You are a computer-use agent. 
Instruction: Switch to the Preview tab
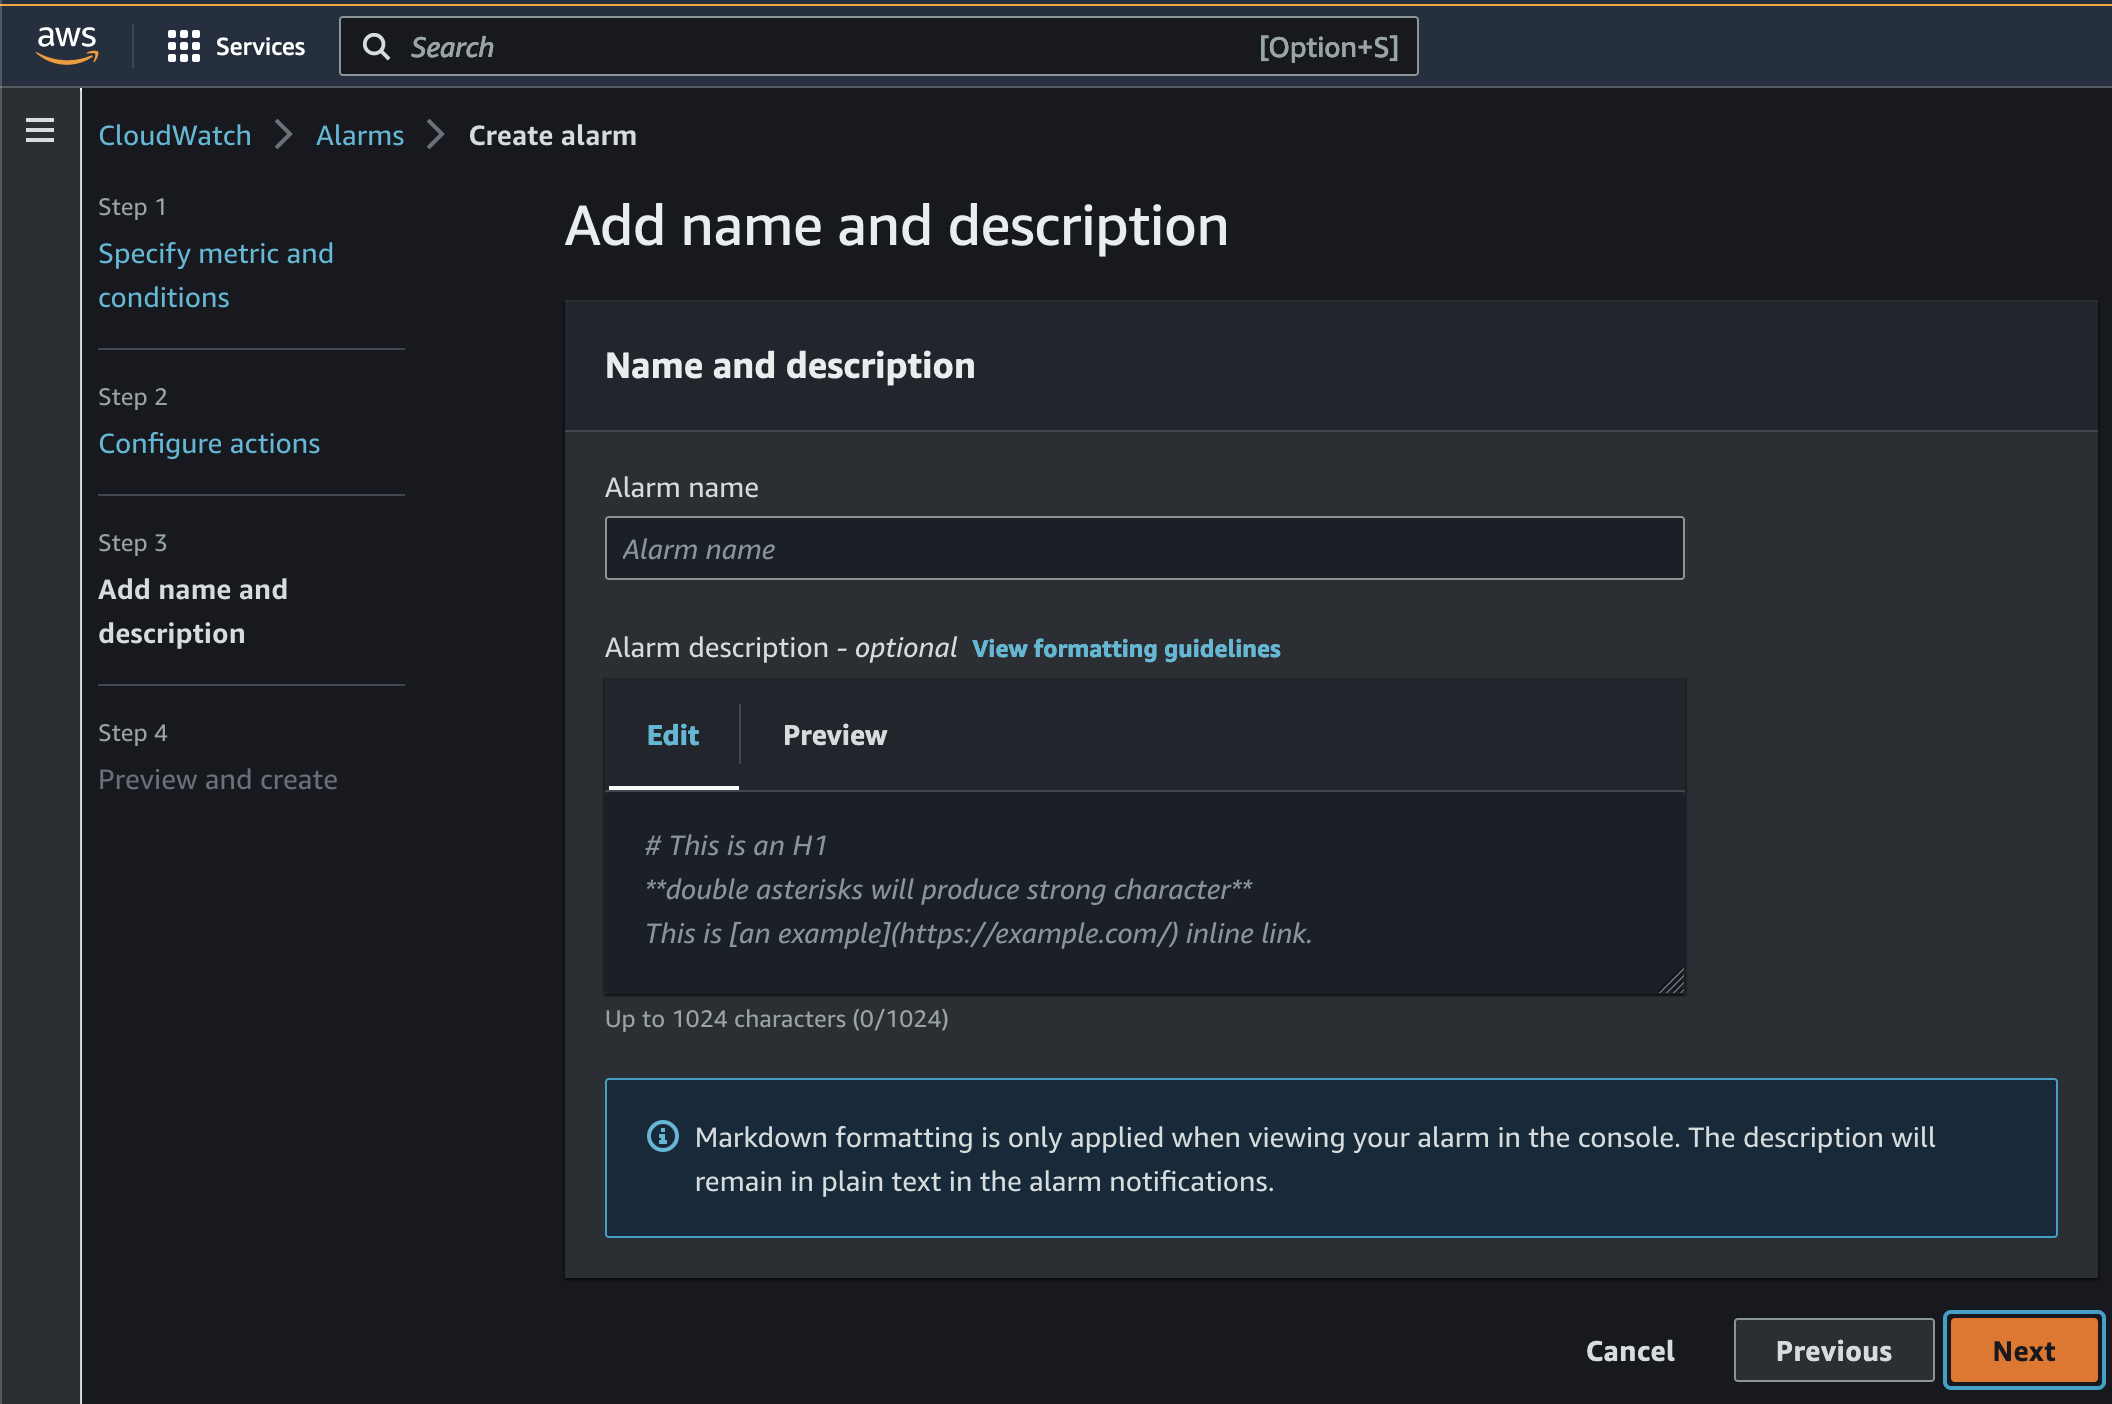[834, 736]
